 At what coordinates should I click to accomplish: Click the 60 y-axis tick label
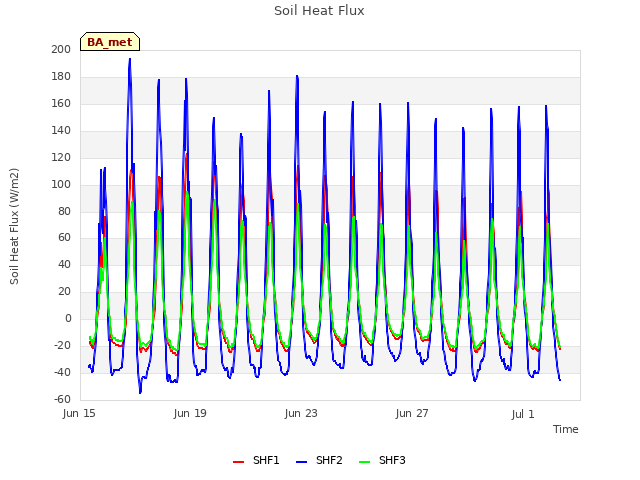[64, 237]
